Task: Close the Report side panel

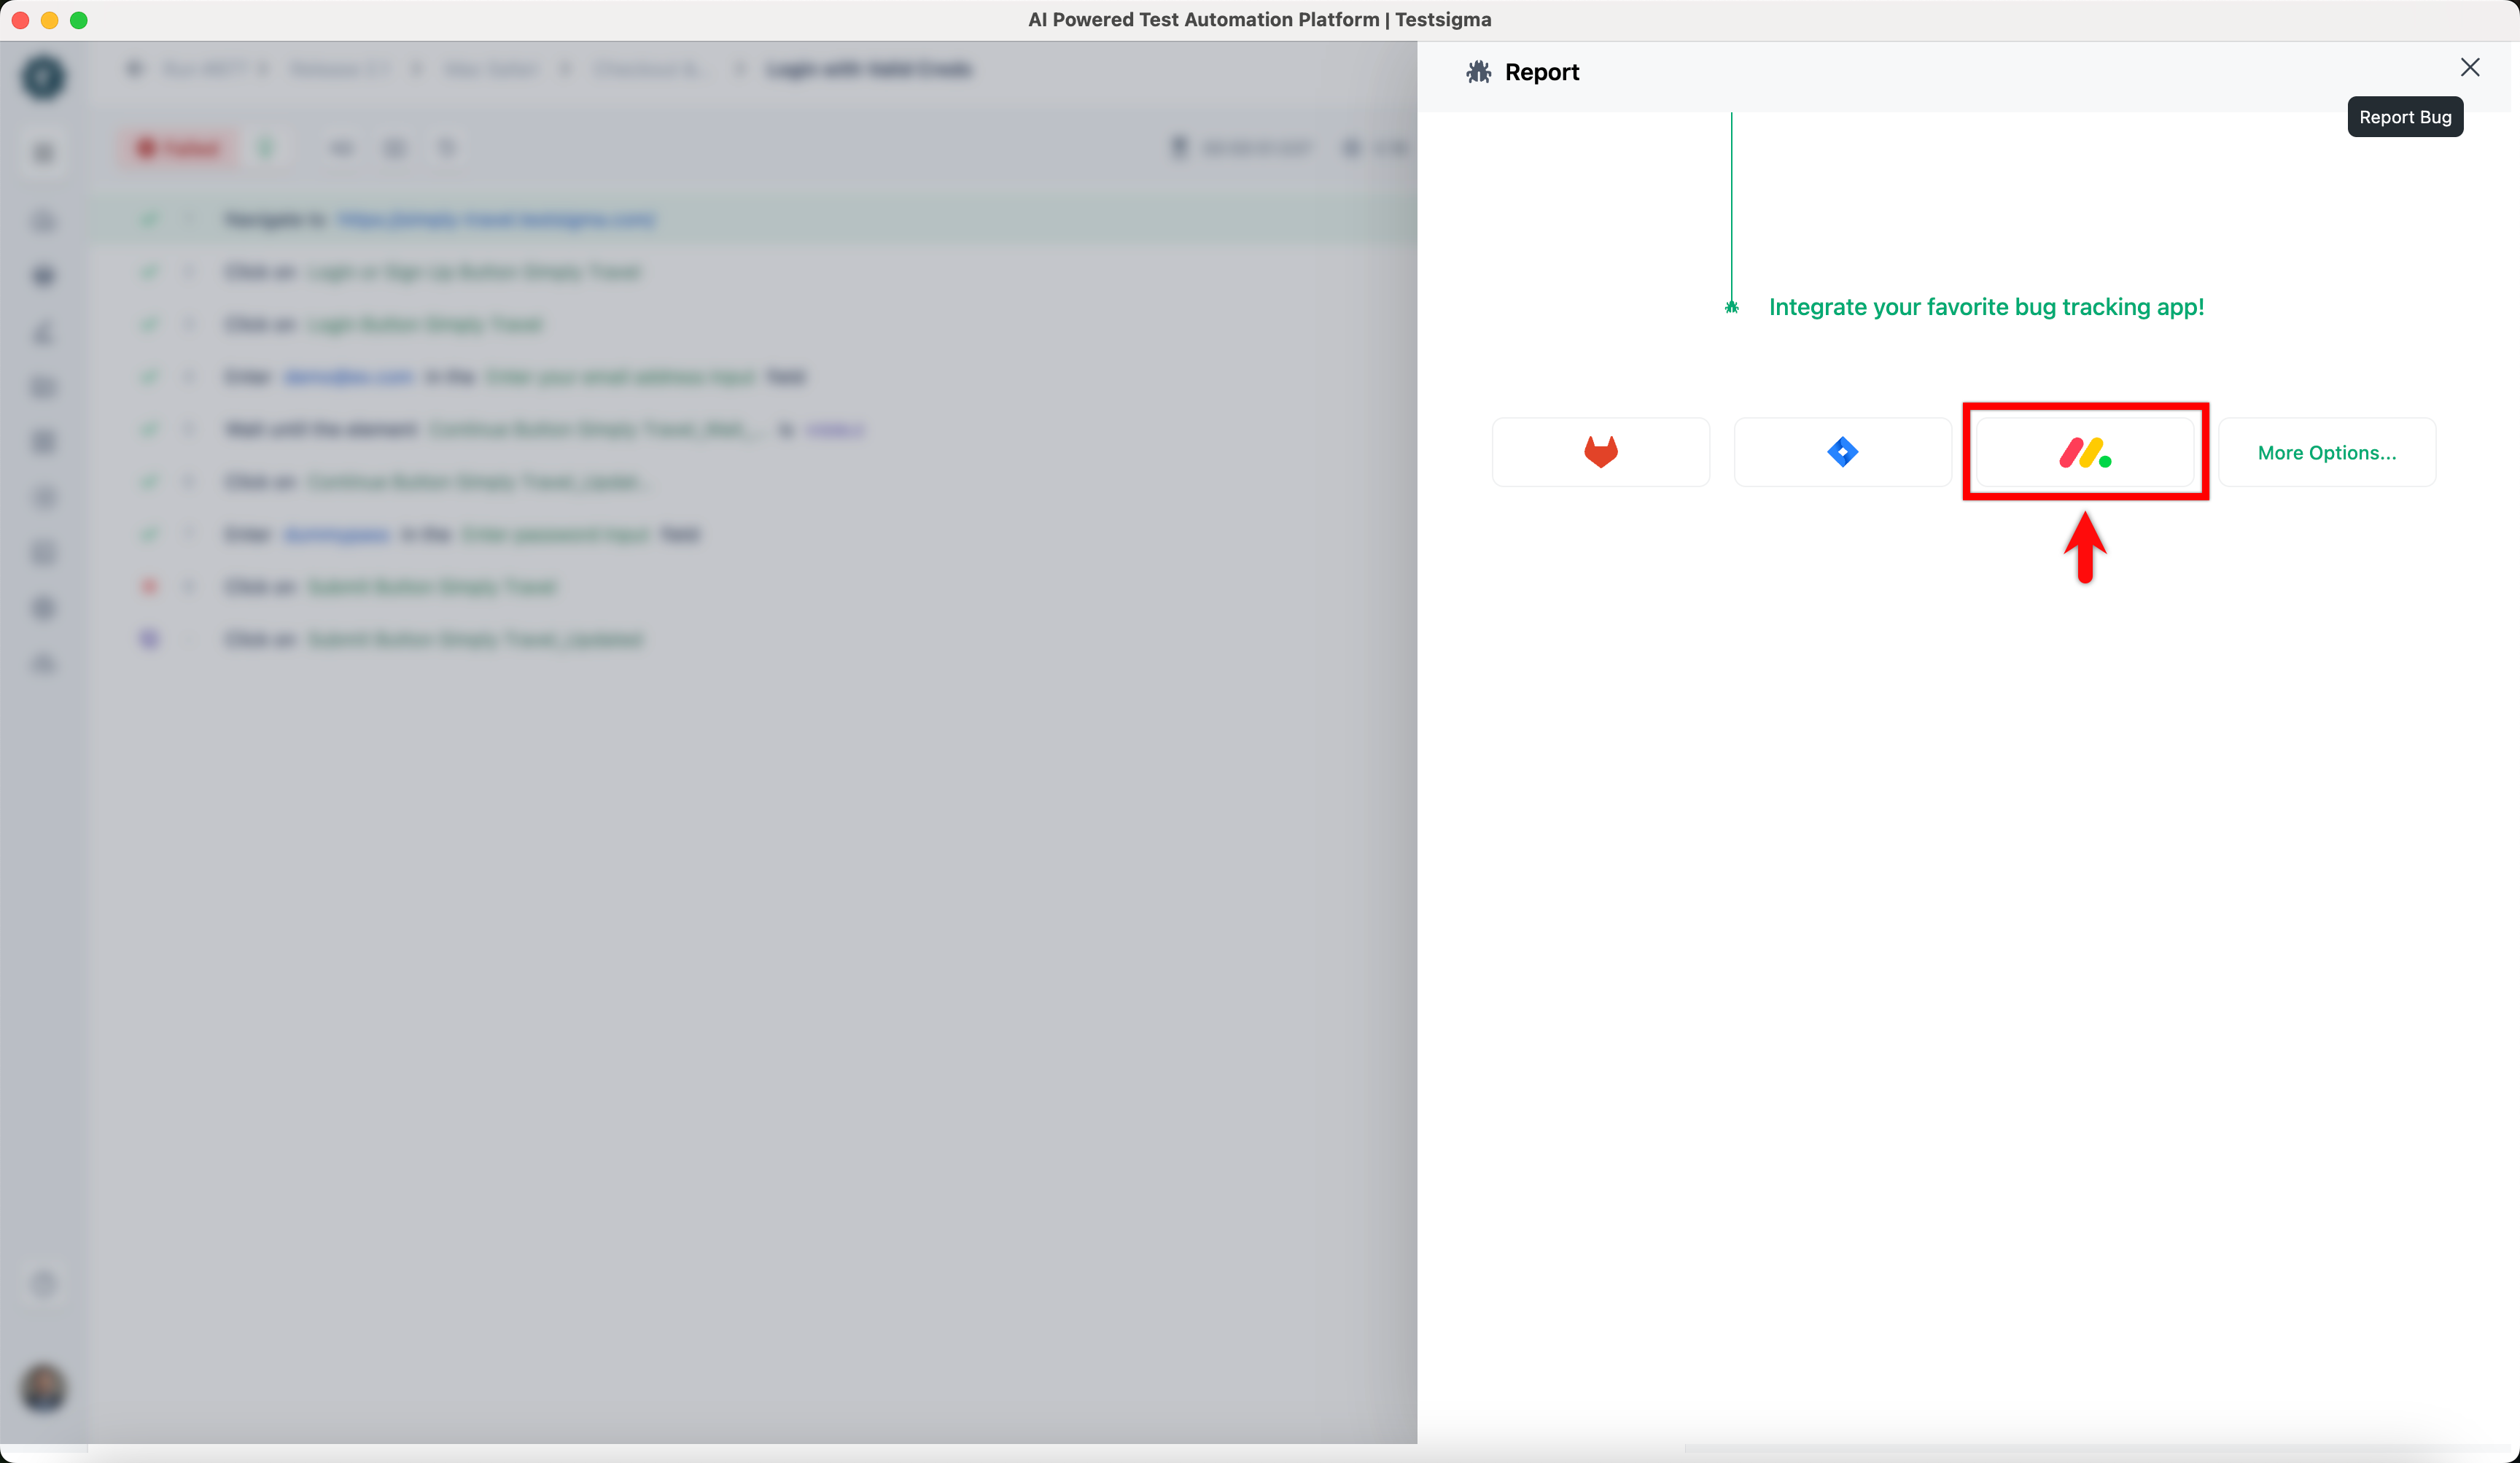Action: (2469, 67)
